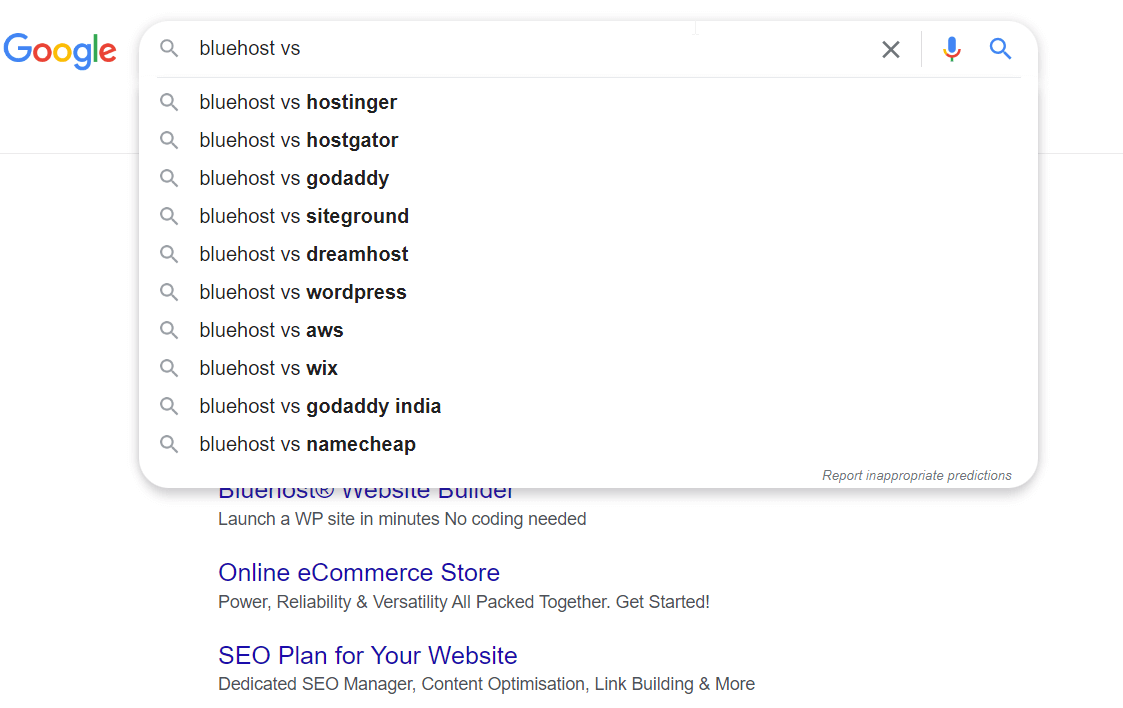Image resolution: width=1123 pixels, height=708 pixels.
Task: Click magnifier icon beside hostinger suggestion
Action: point(169,102)
